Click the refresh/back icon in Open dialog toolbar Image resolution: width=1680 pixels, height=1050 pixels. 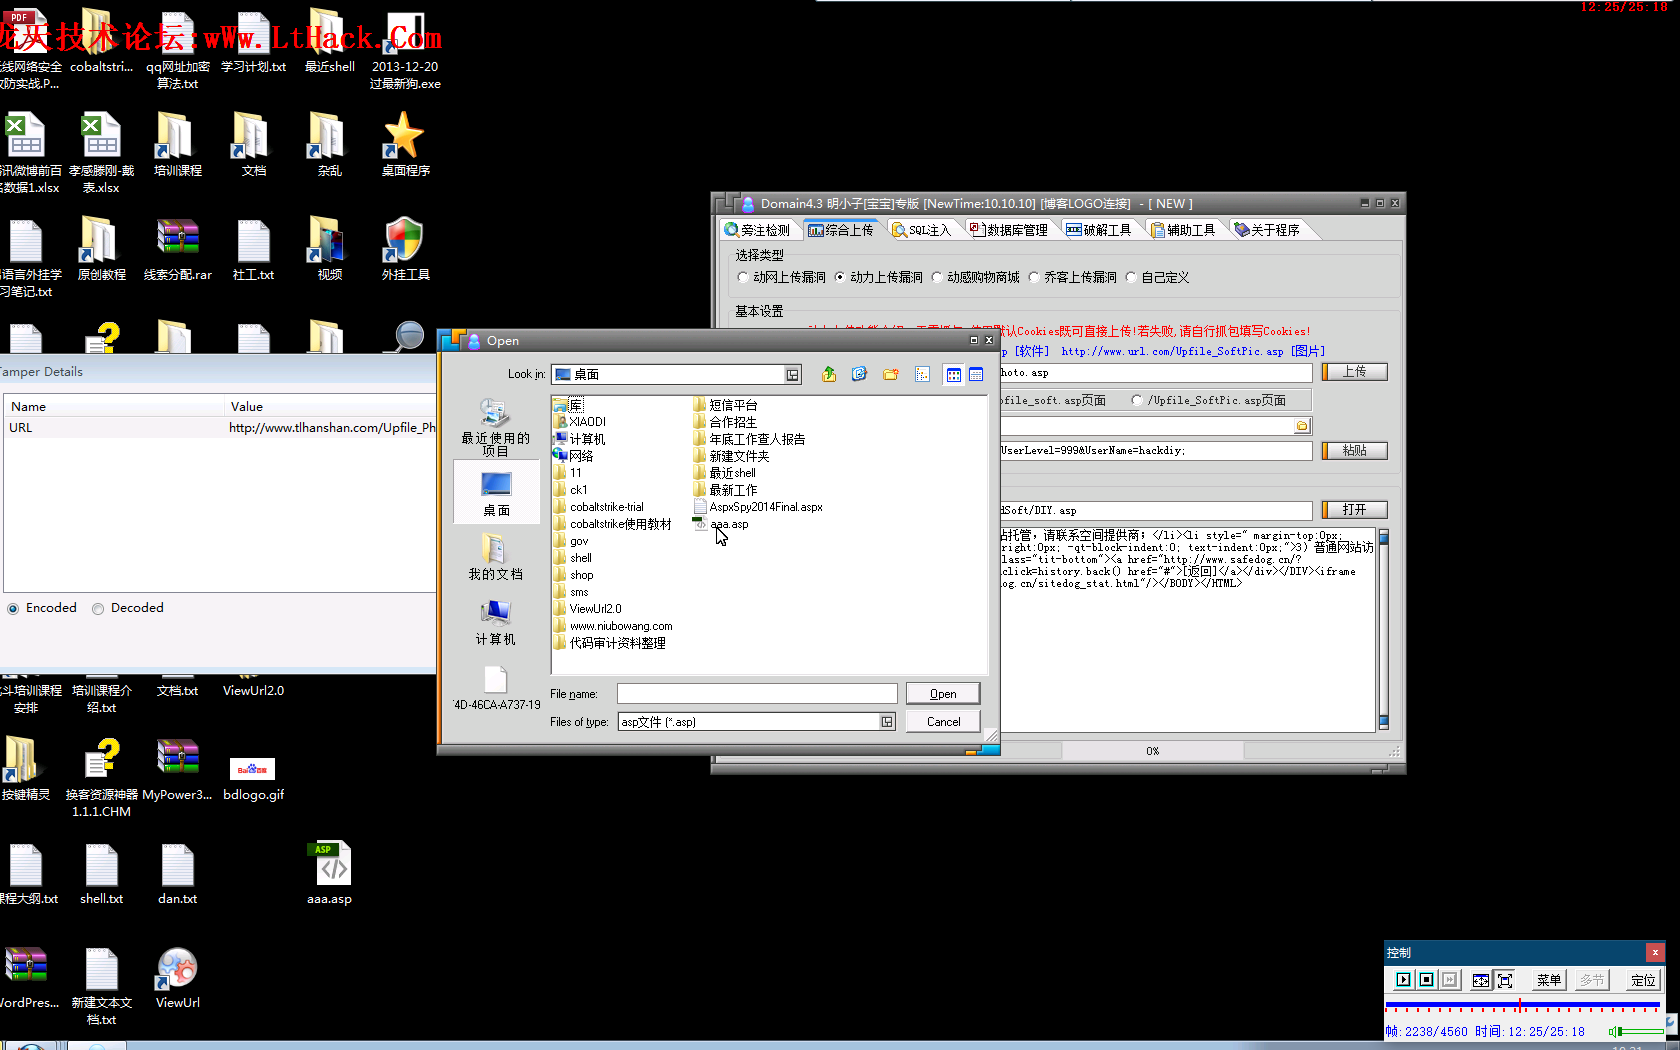pyautogui.click(x=859, y=374)
